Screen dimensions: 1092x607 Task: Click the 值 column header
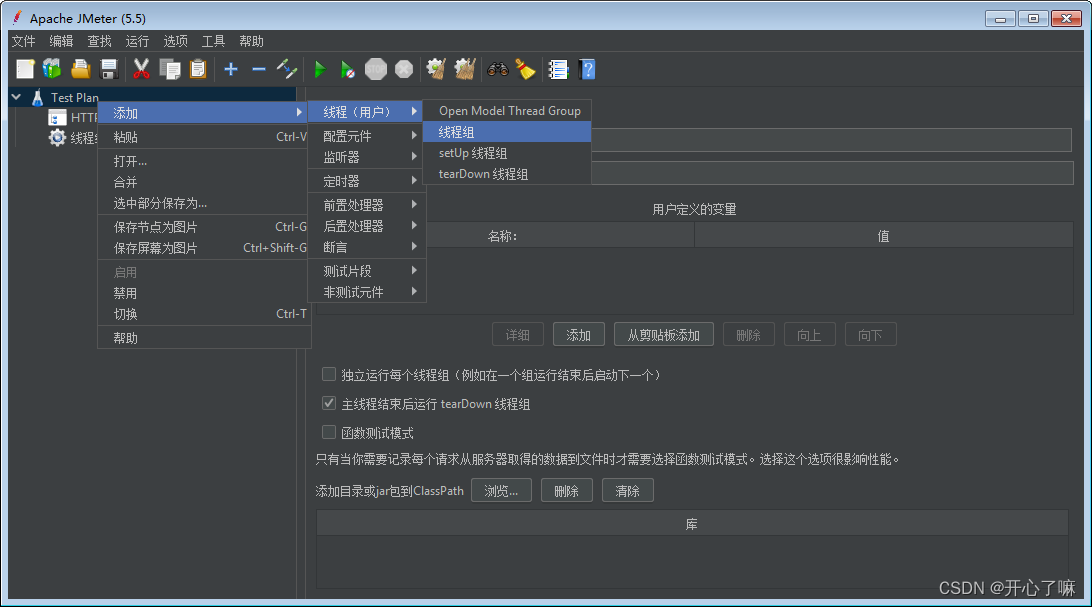(884, 236)
